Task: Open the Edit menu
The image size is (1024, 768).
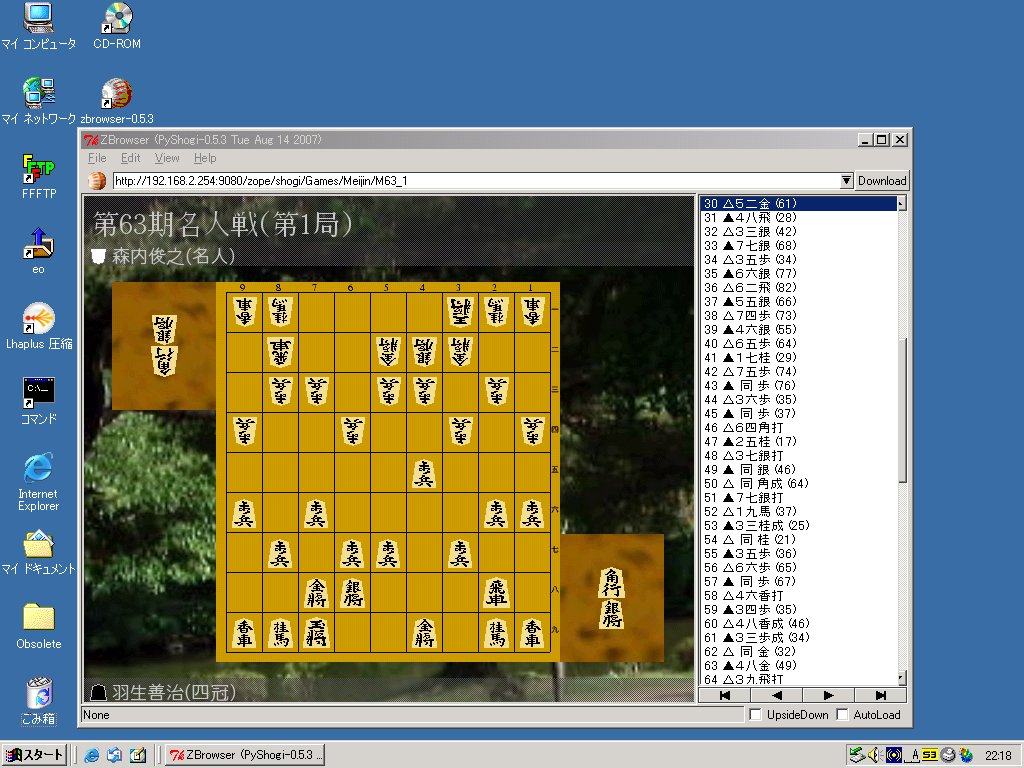Action: [x=131, y=158]
